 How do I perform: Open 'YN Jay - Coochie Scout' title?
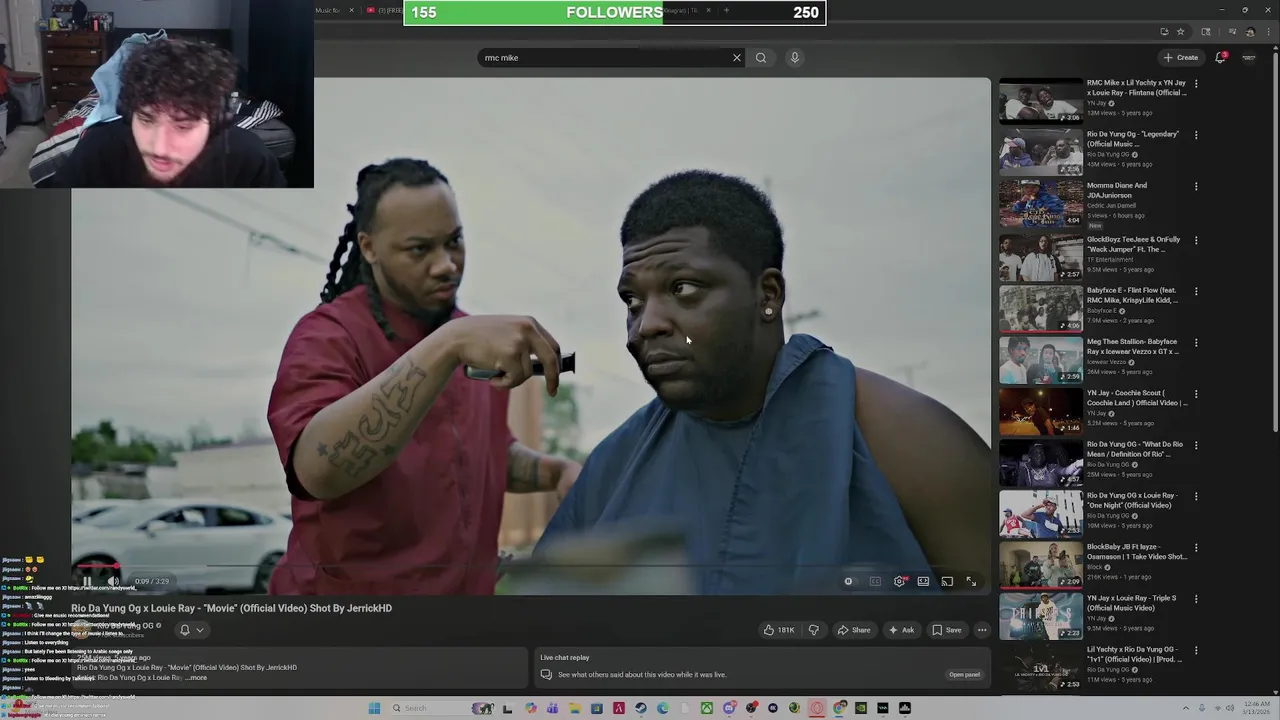coord(1137,398)
